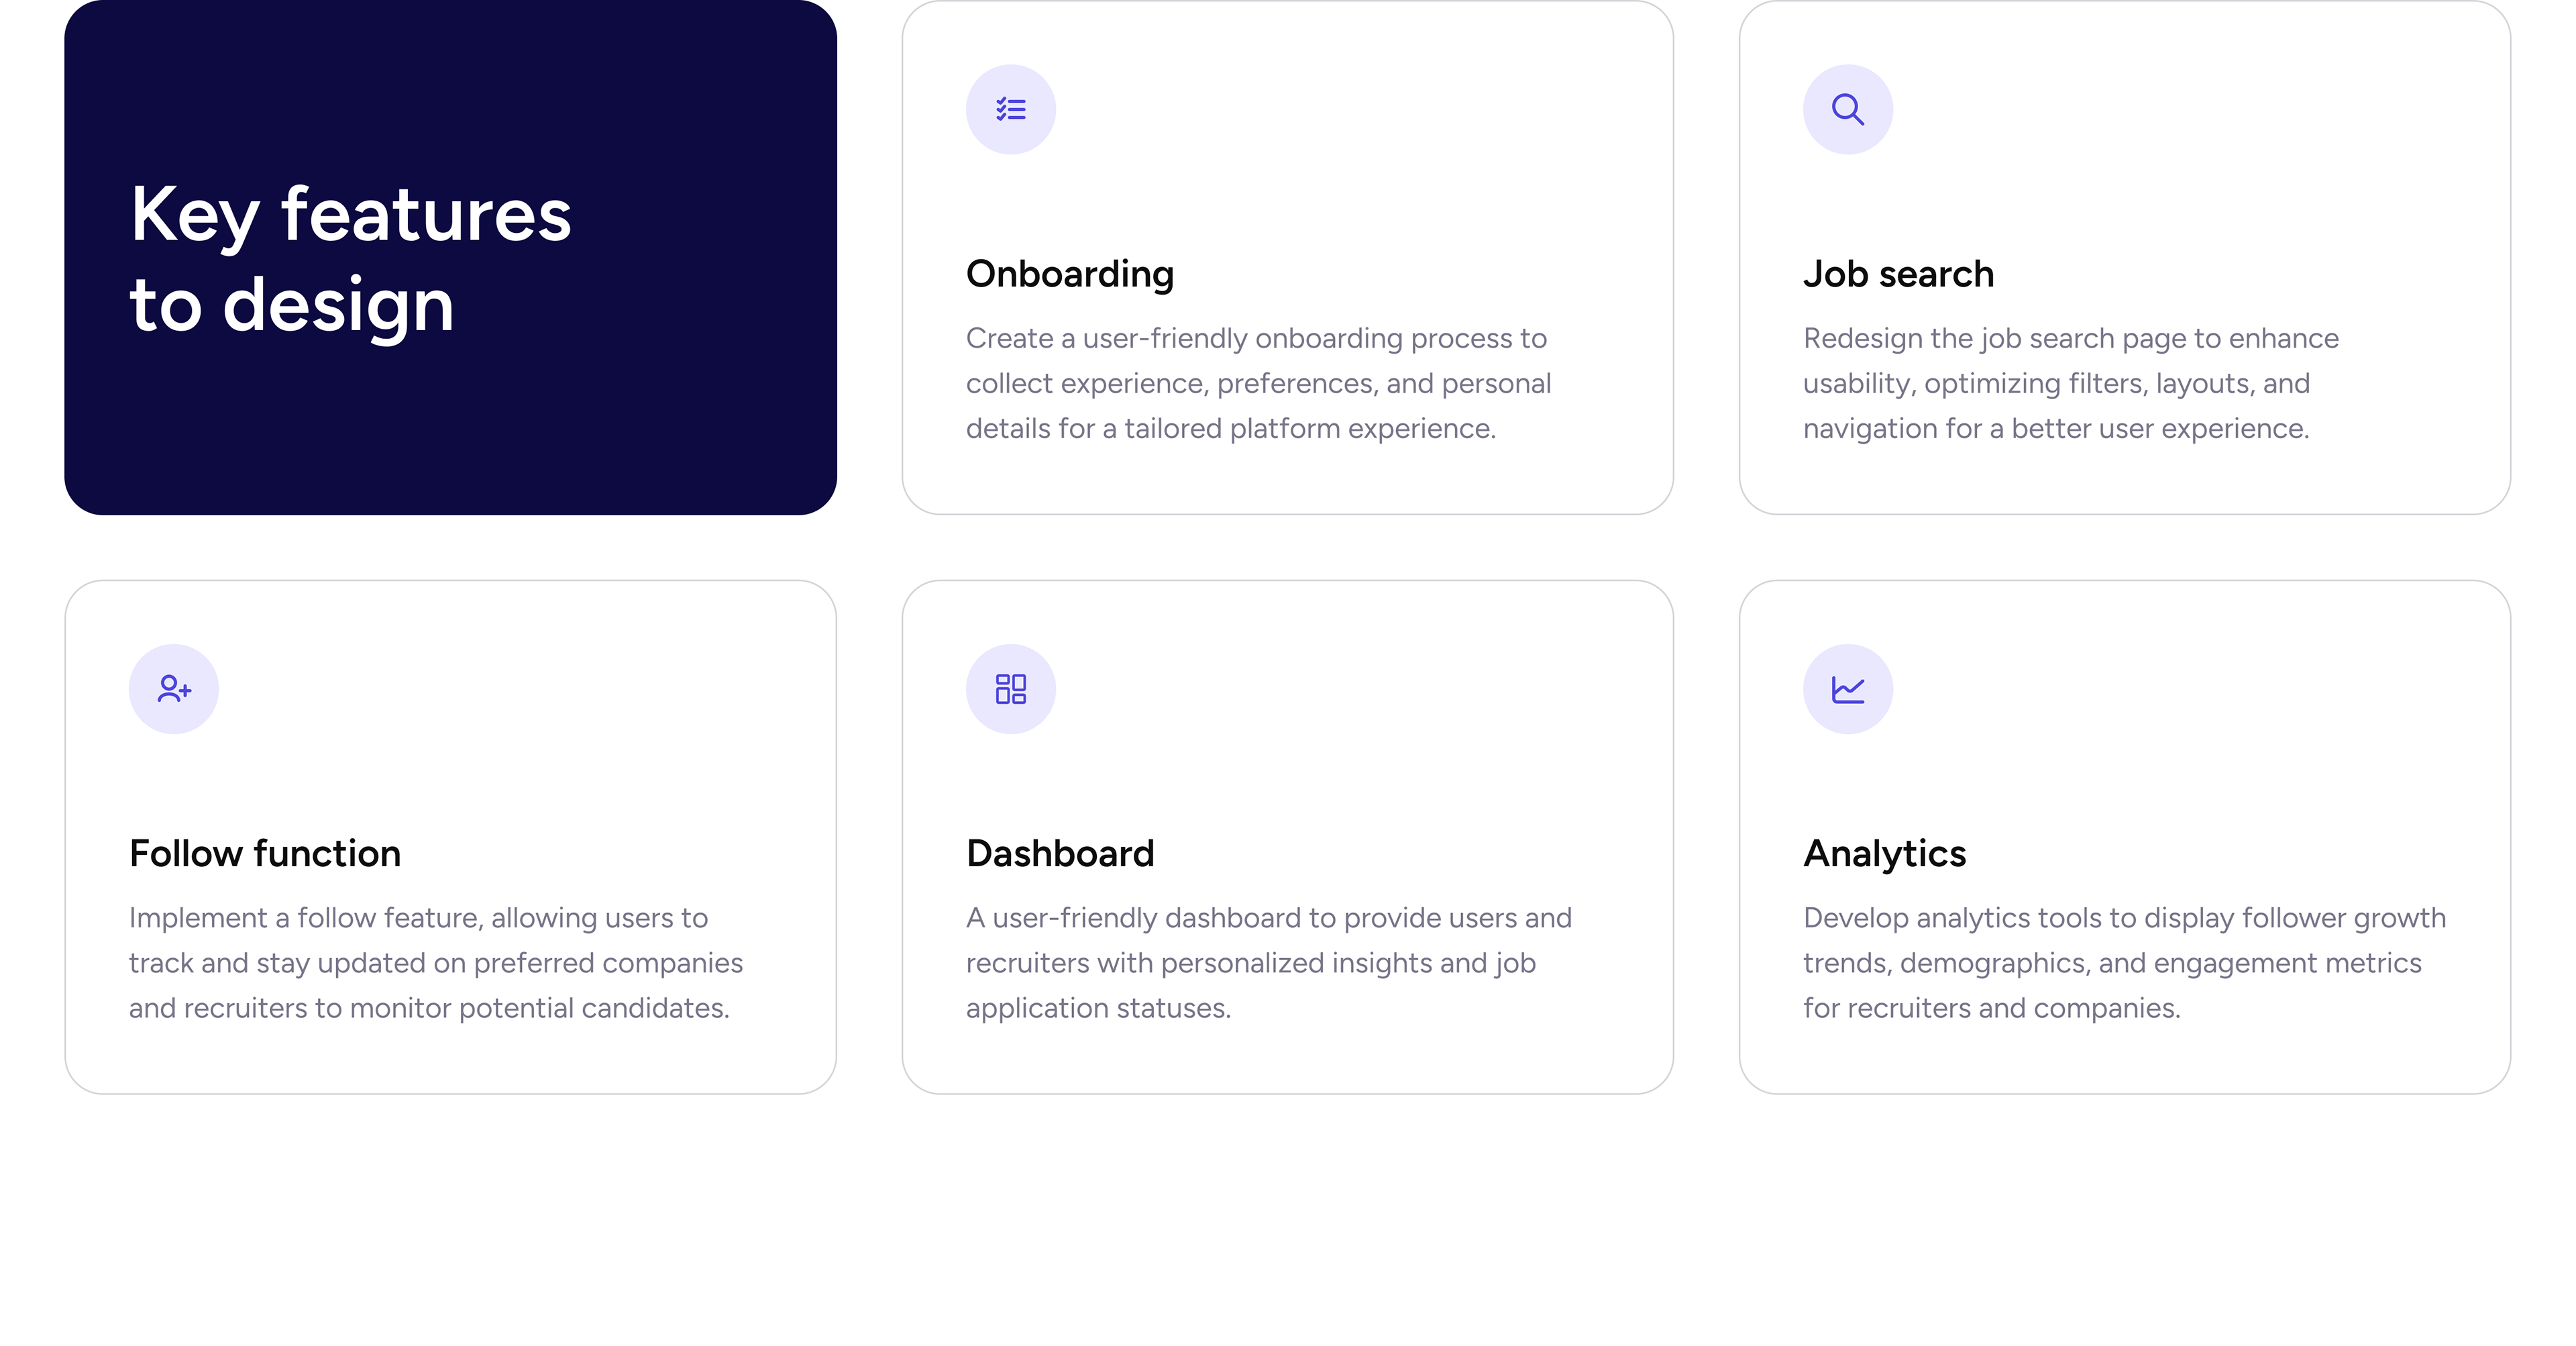Select the Follow function heading
The width and height of the screenshot is (2576, 1346).
(x=265, y=853)
